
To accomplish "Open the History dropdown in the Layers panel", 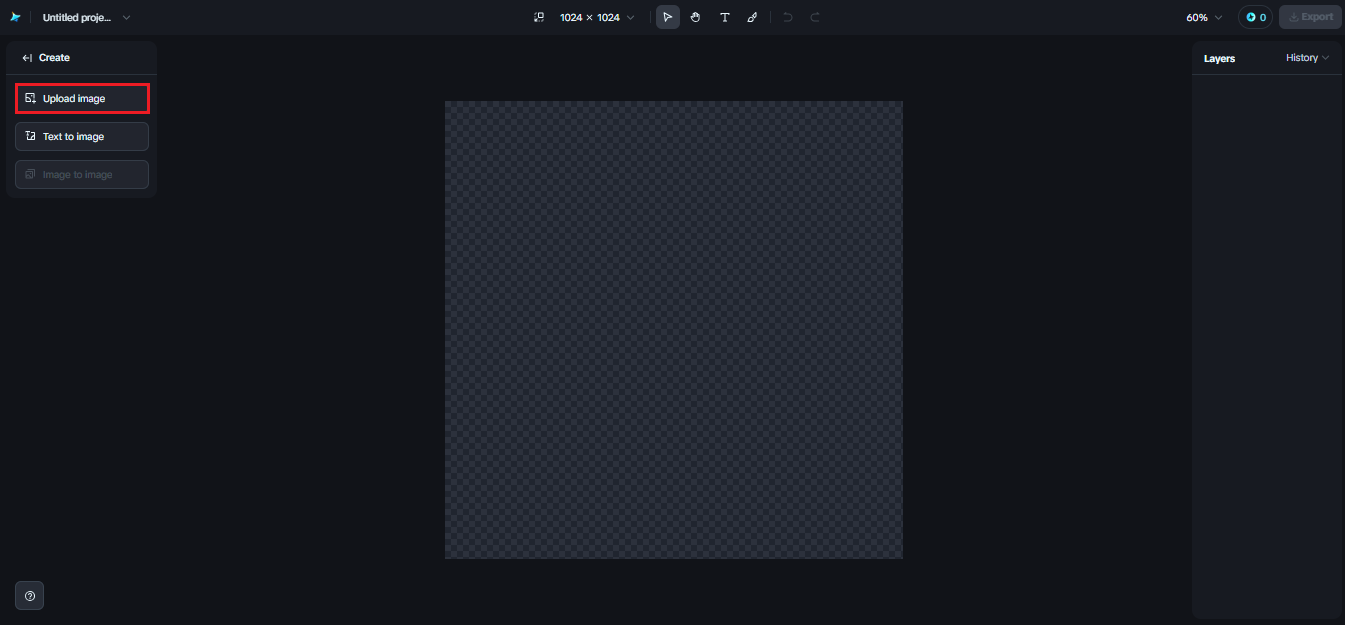I will click(x=1307, y=57).
